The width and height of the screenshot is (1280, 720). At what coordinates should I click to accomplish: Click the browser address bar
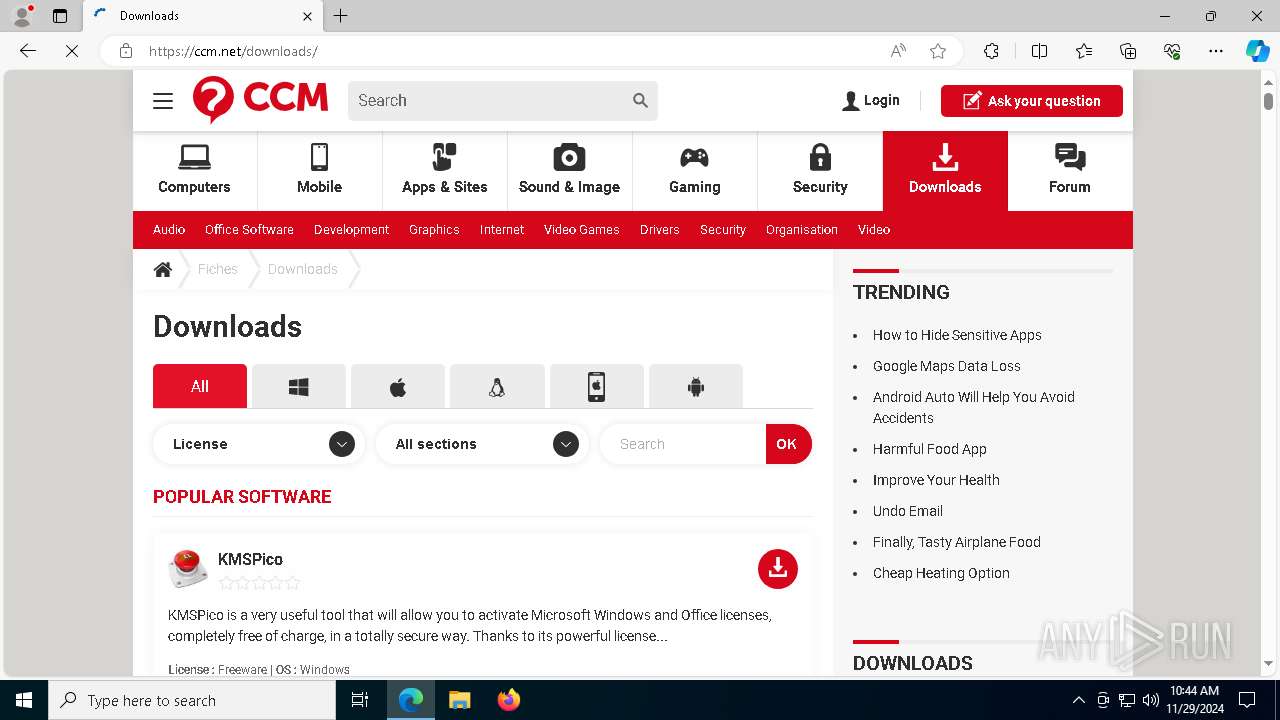click(x=510, y=51)
